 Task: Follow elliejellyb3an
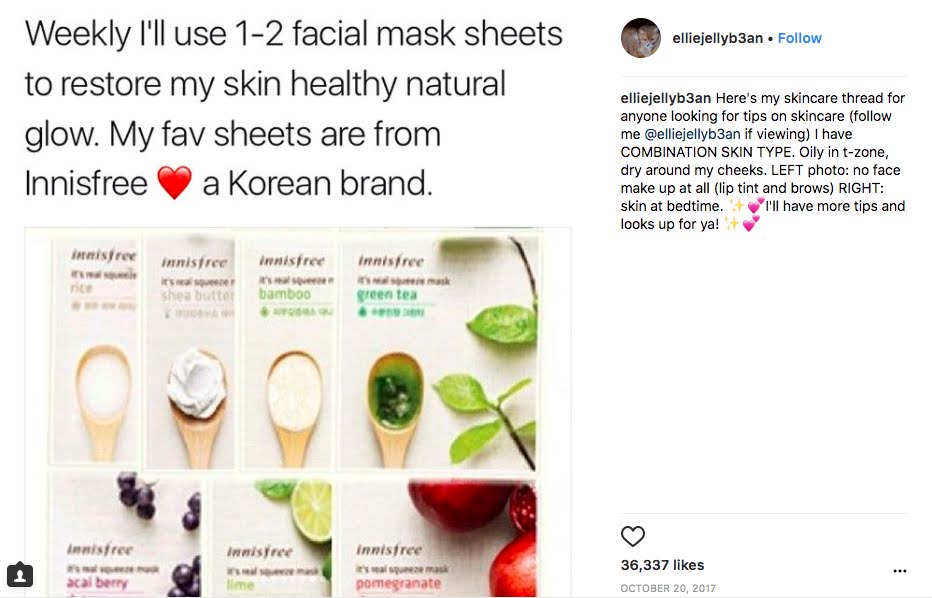pyautogui.click(x=799, y=38)
